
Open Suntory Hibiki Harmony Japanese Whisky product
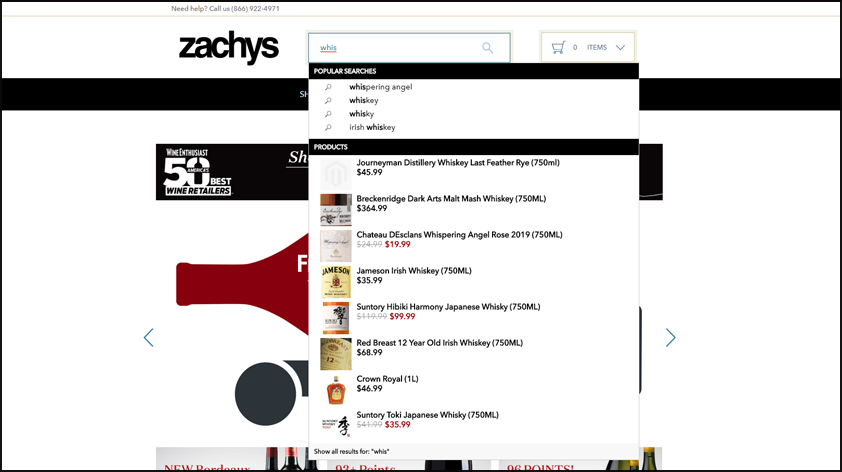coord(448,307)
